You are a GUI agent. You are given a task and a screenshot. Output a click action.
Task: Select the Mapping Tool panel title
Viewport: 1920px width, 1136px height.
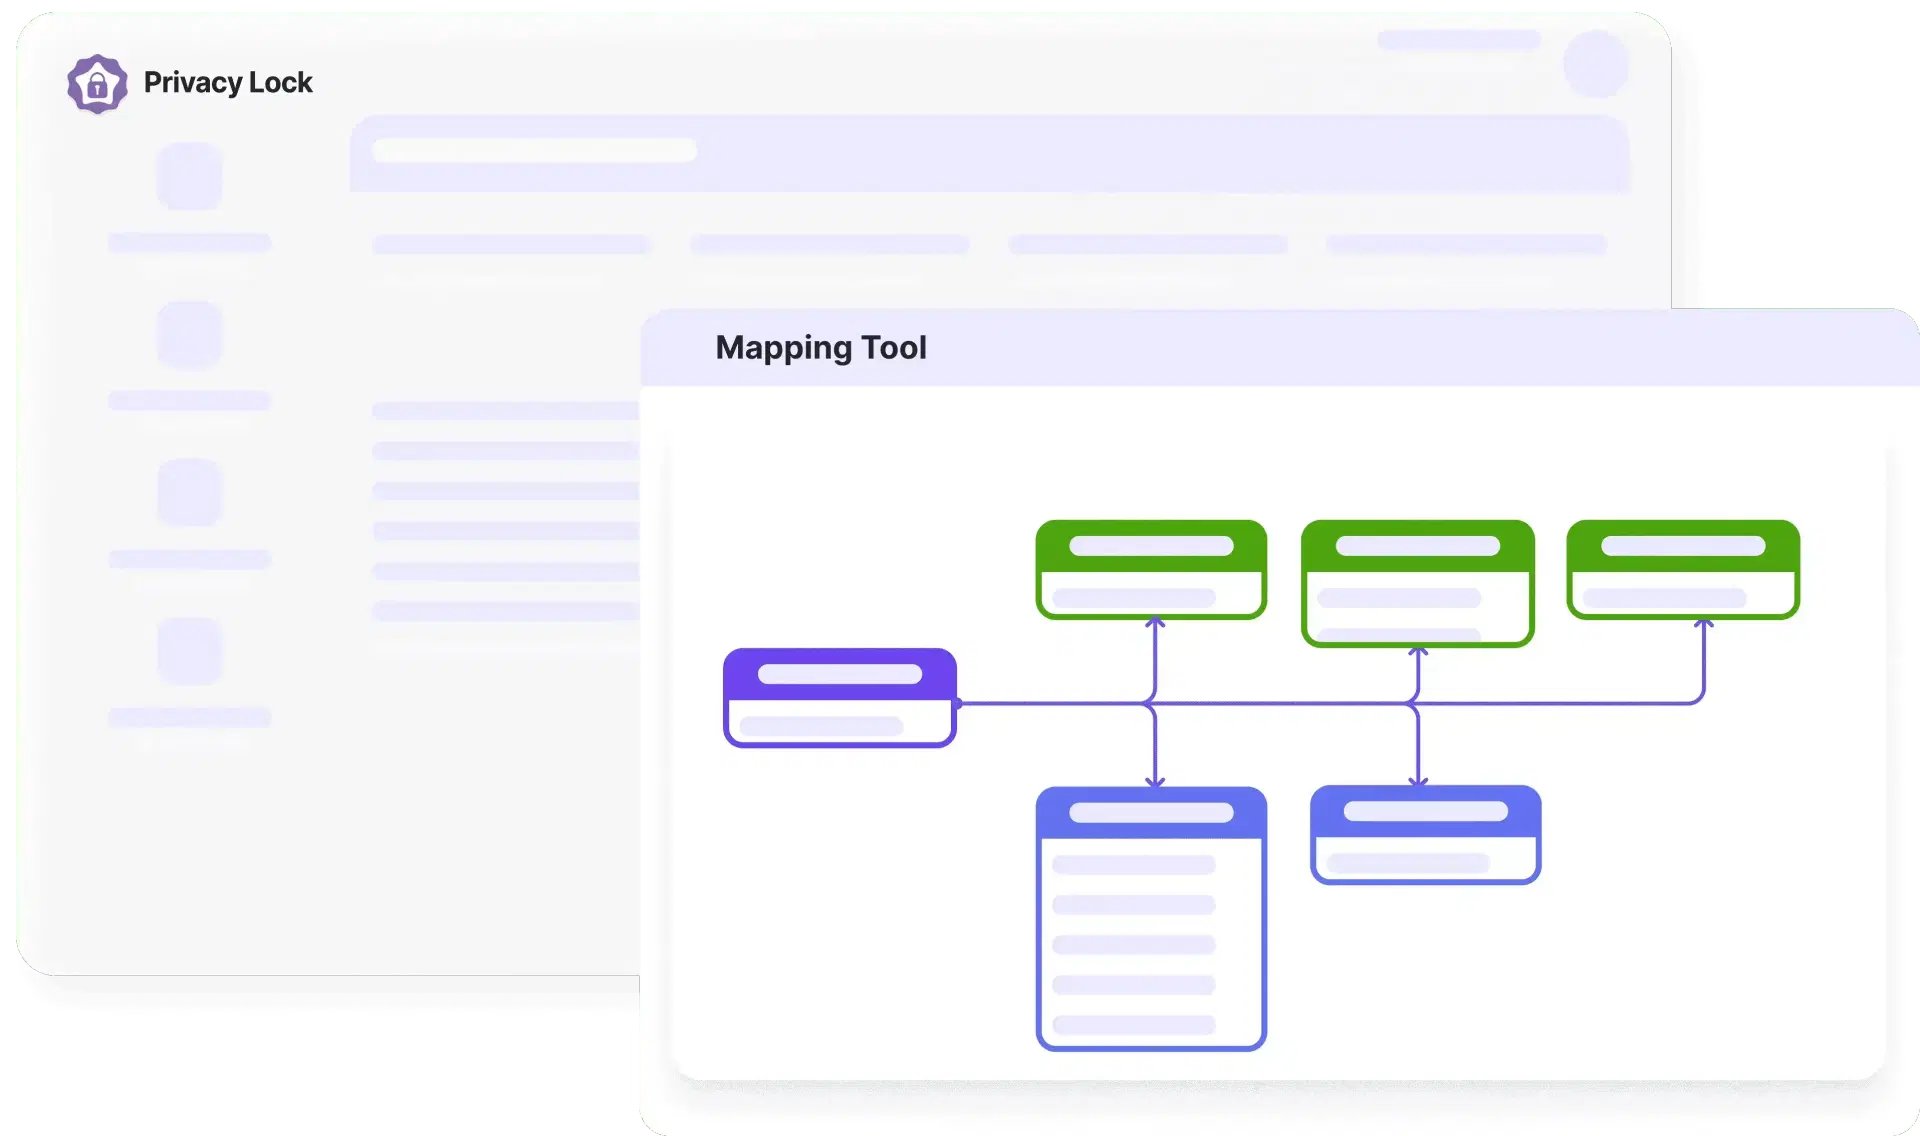(821, 348)
